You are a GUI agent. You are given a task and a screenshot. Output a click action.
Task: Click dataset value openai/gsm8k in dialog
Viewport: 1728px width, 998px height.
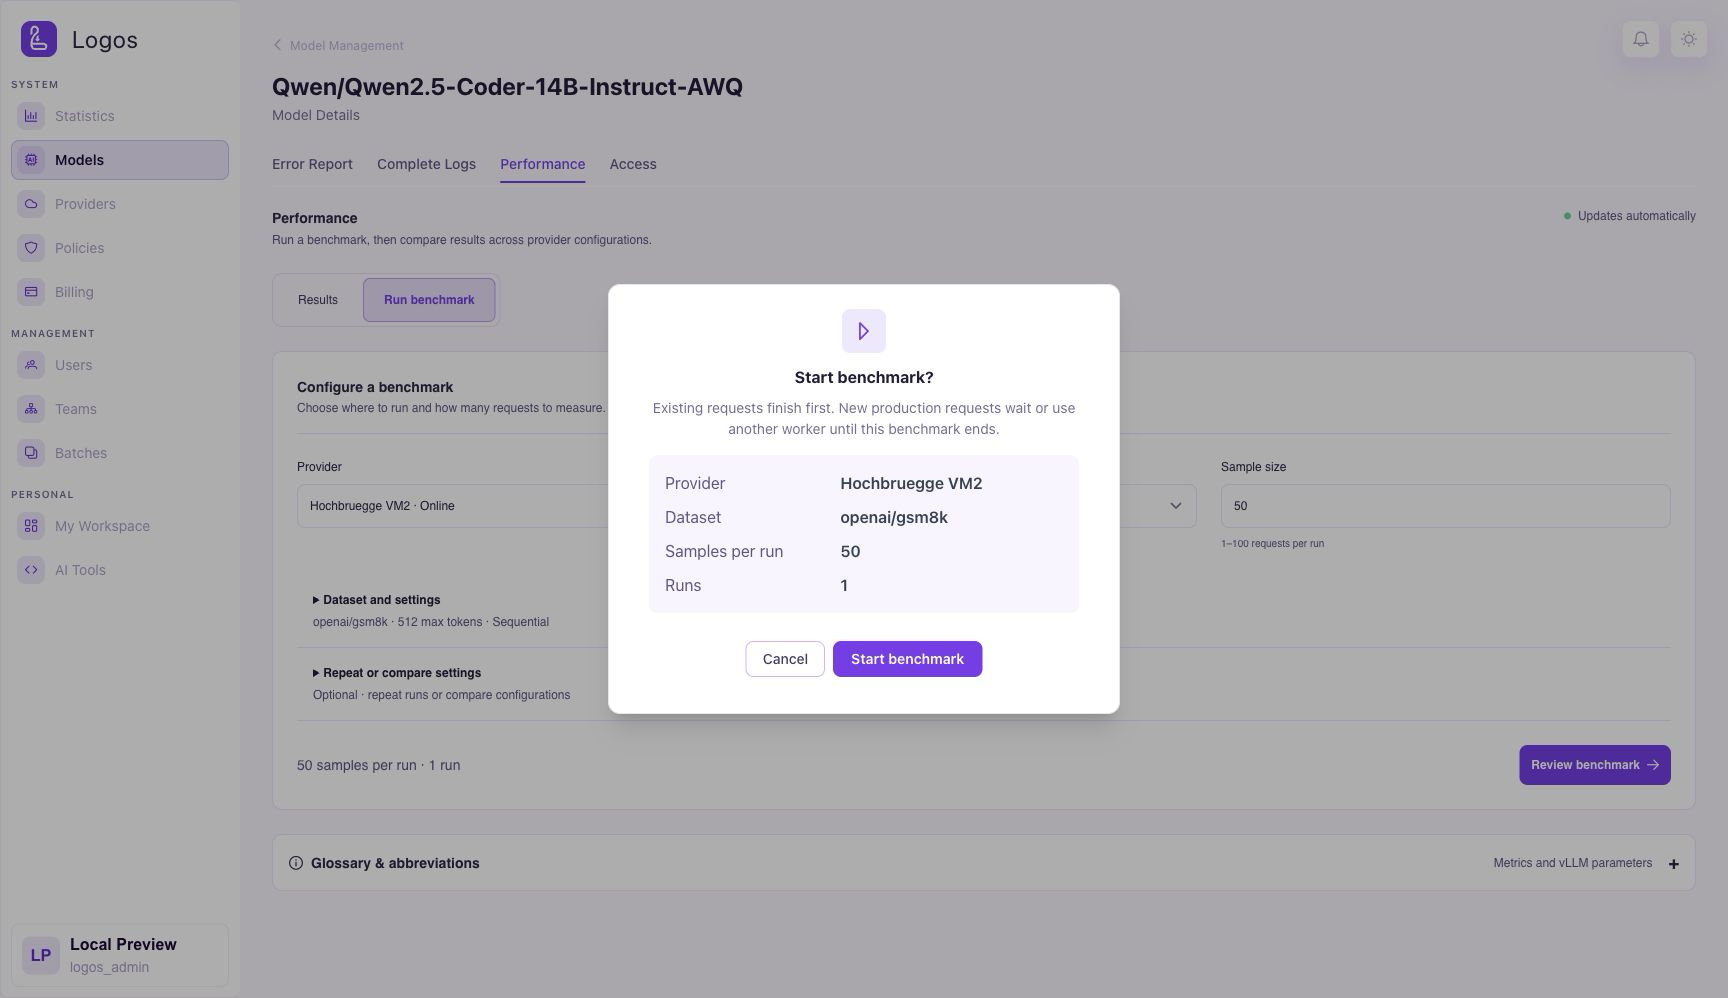pyautogui.click(x=894, y=517)
